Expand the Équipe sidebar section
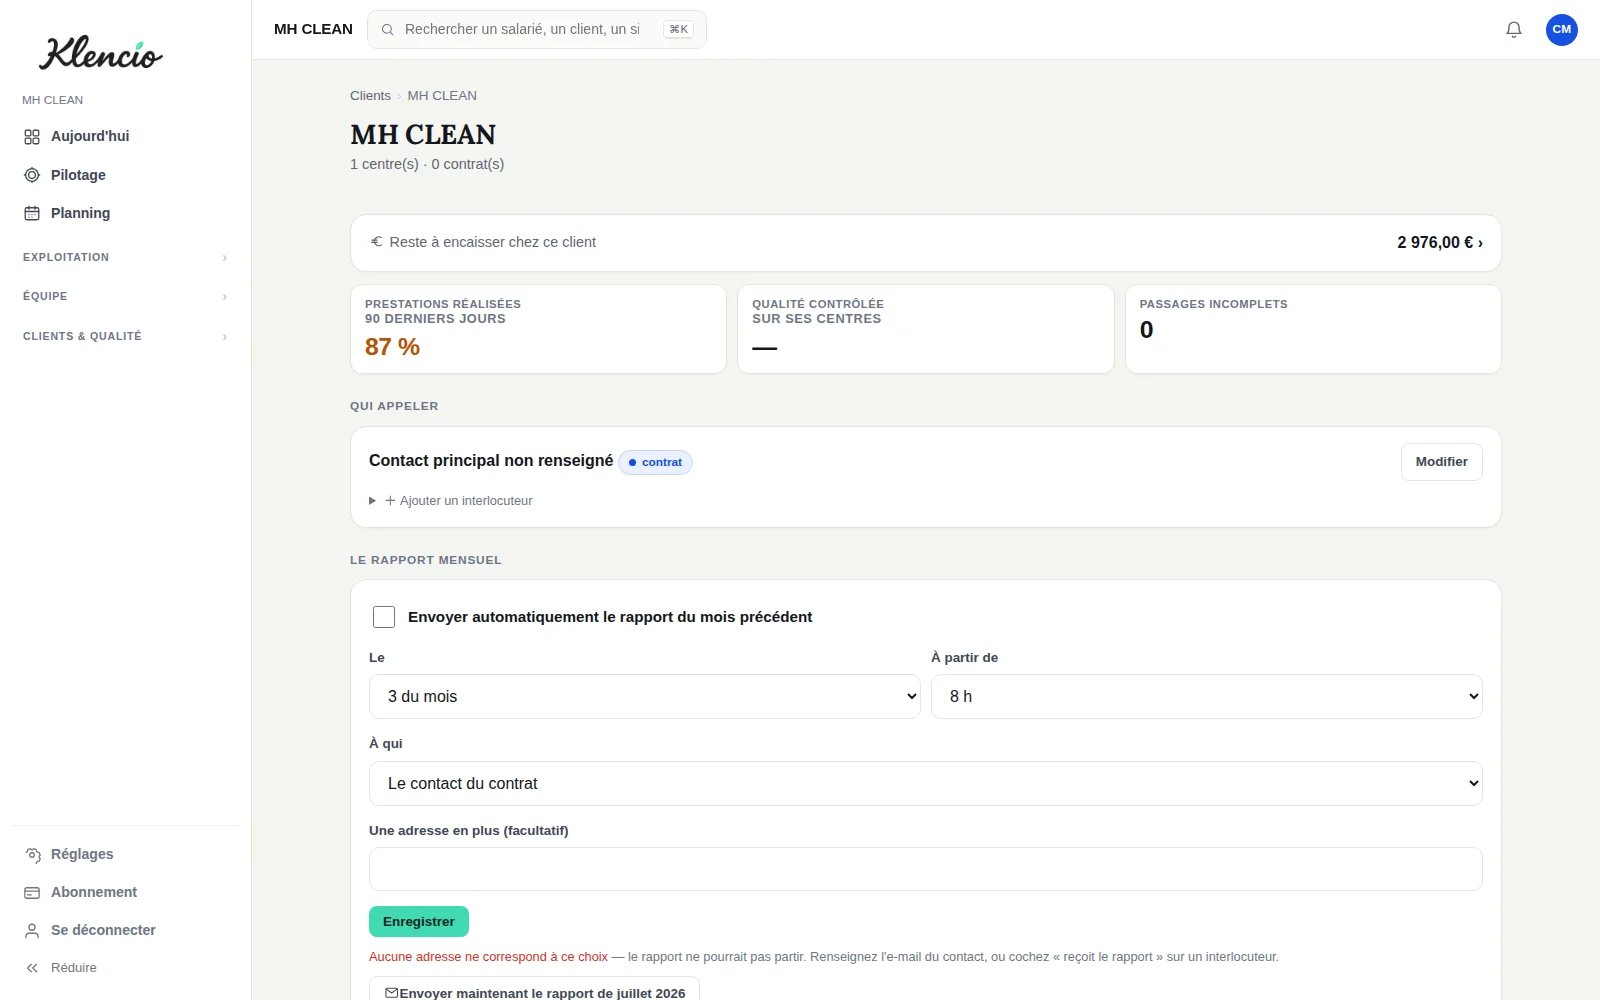 coord(126,296)
